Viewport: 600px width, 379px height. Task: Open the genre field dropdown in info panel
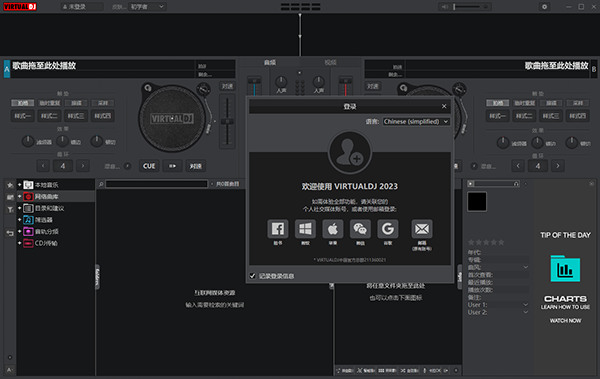pyautogui.click(x=525, y=267)
